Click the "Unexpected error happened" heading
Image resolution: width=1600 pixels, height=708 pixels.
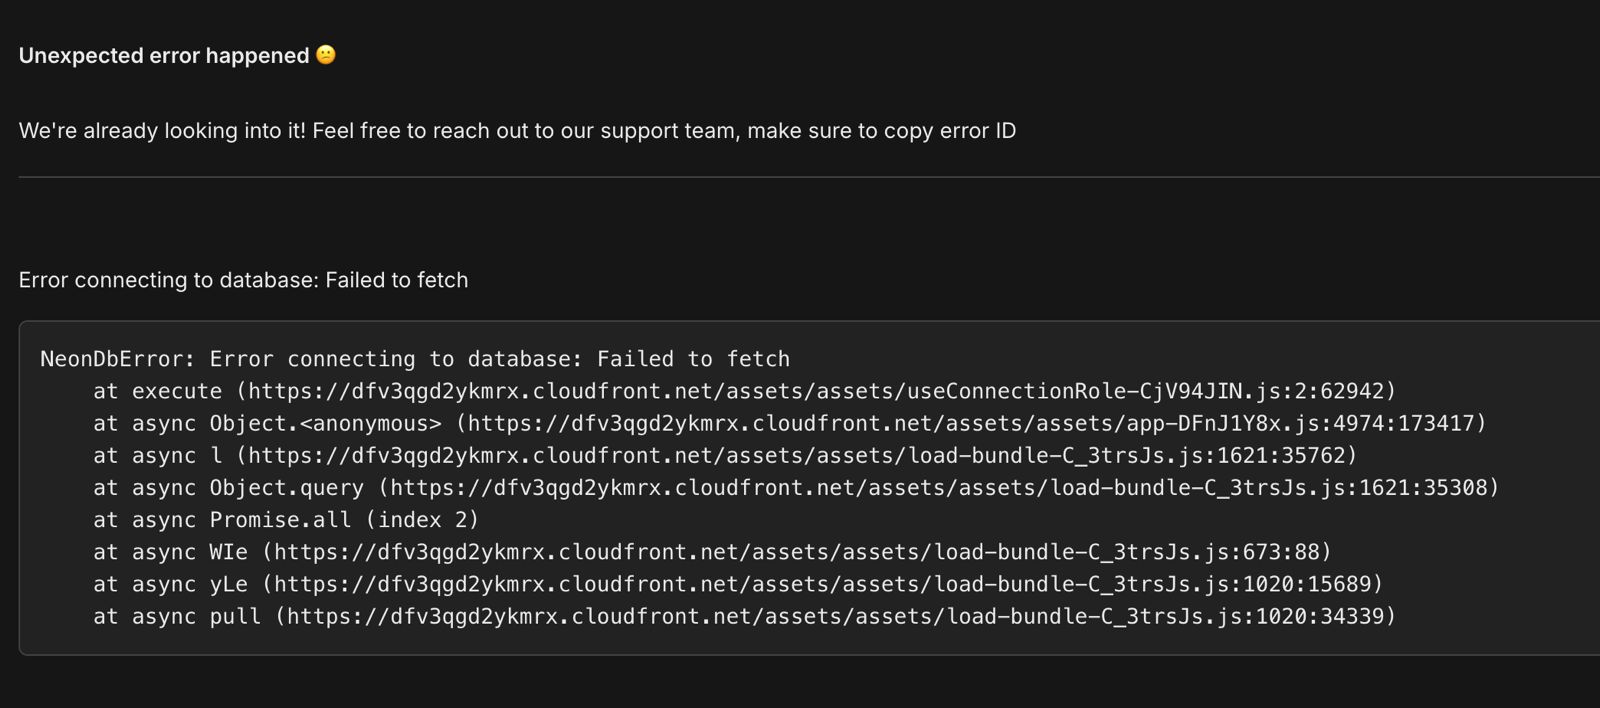164,56
